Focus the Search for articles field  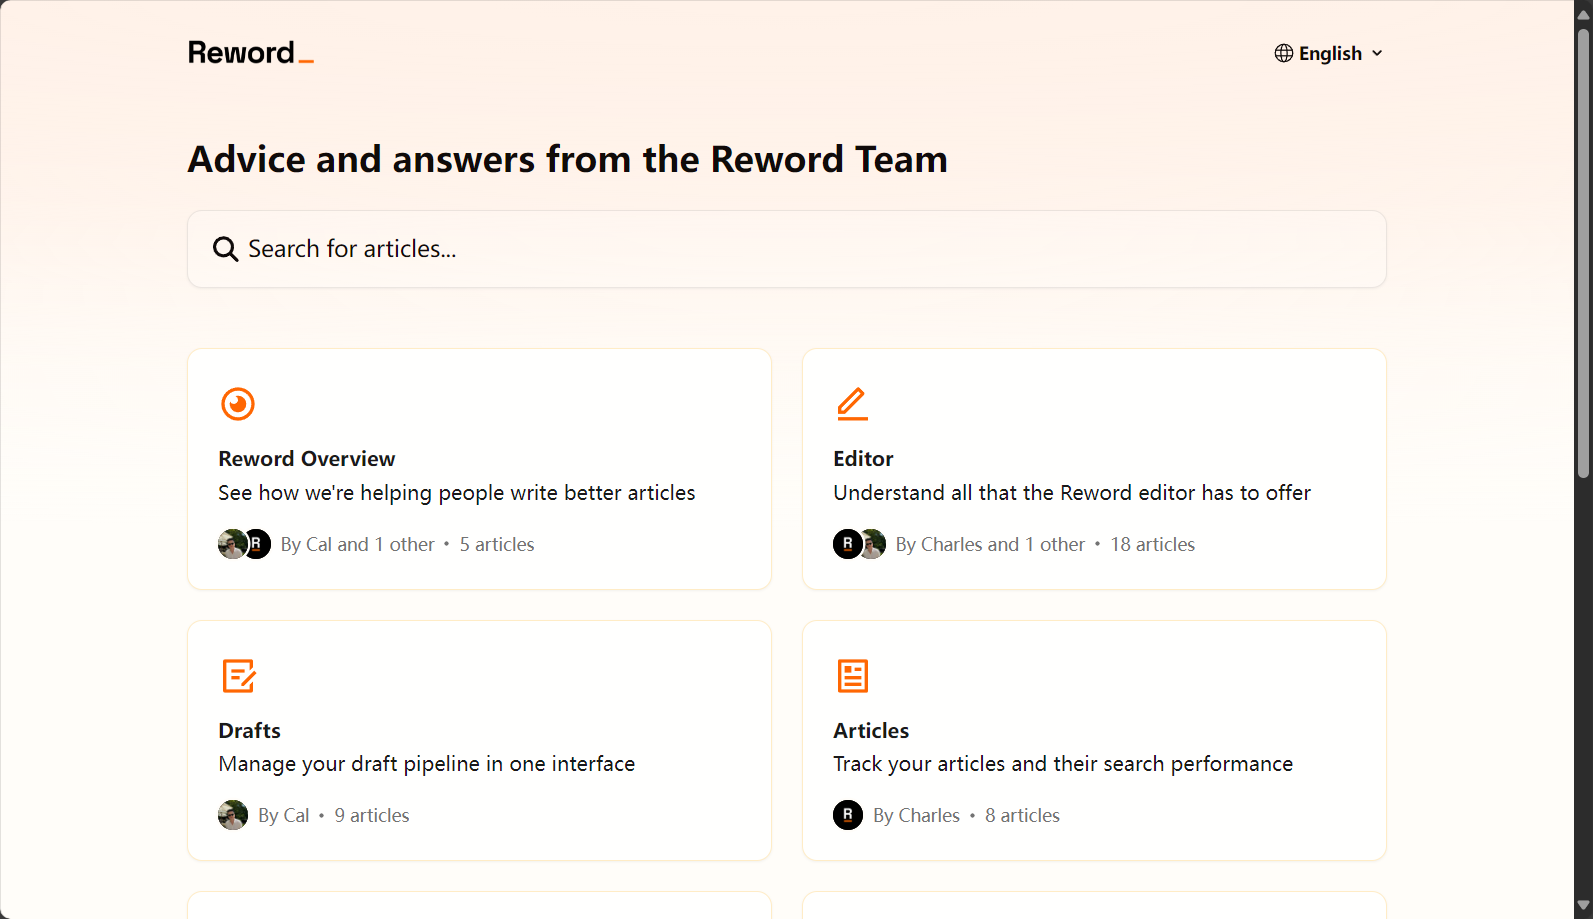(x=787, y=249)
